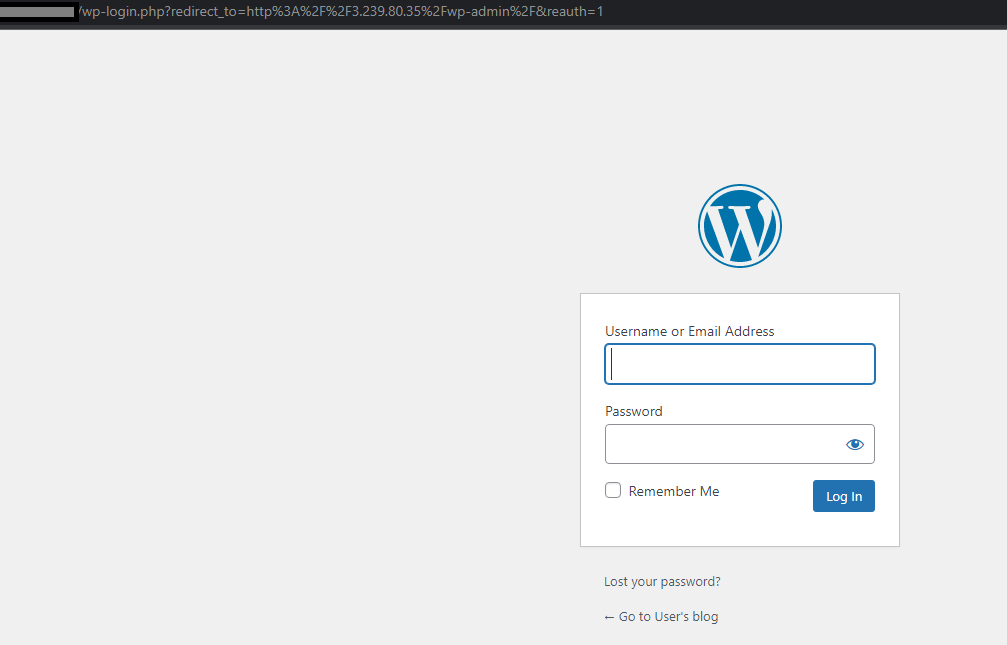The image size is (1007, 645).
Task: Click the WordPress logo
Action: [740, 226]
